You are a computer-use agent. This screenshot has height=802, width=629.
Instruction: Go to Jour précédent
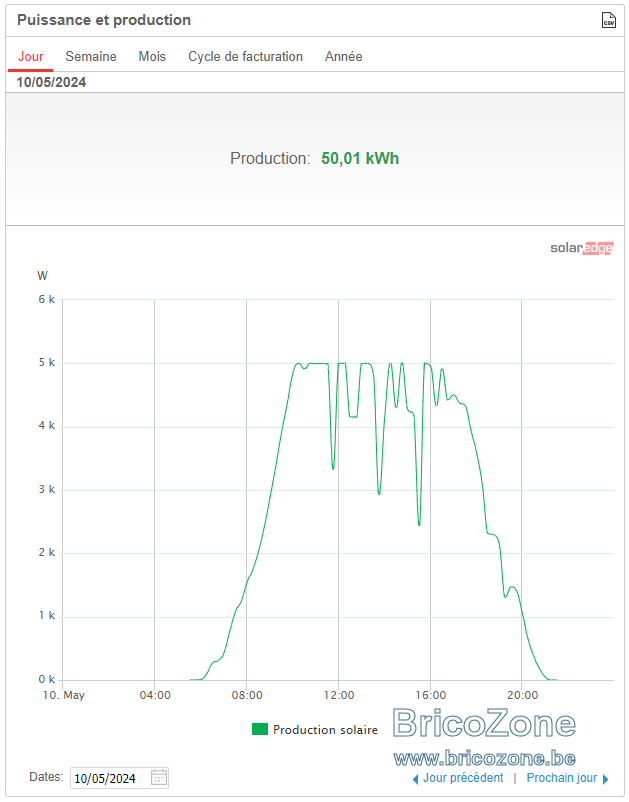pos(463,778)
